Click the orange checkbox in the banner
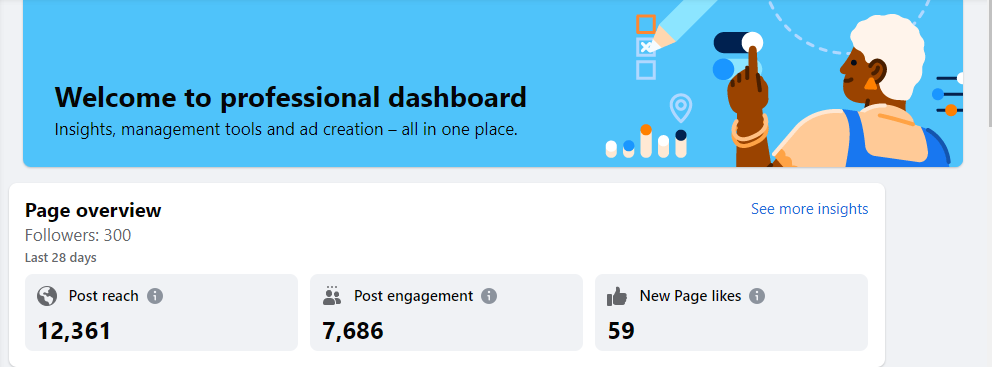Viewport: 992px width, 367px height. click(646, 24)
